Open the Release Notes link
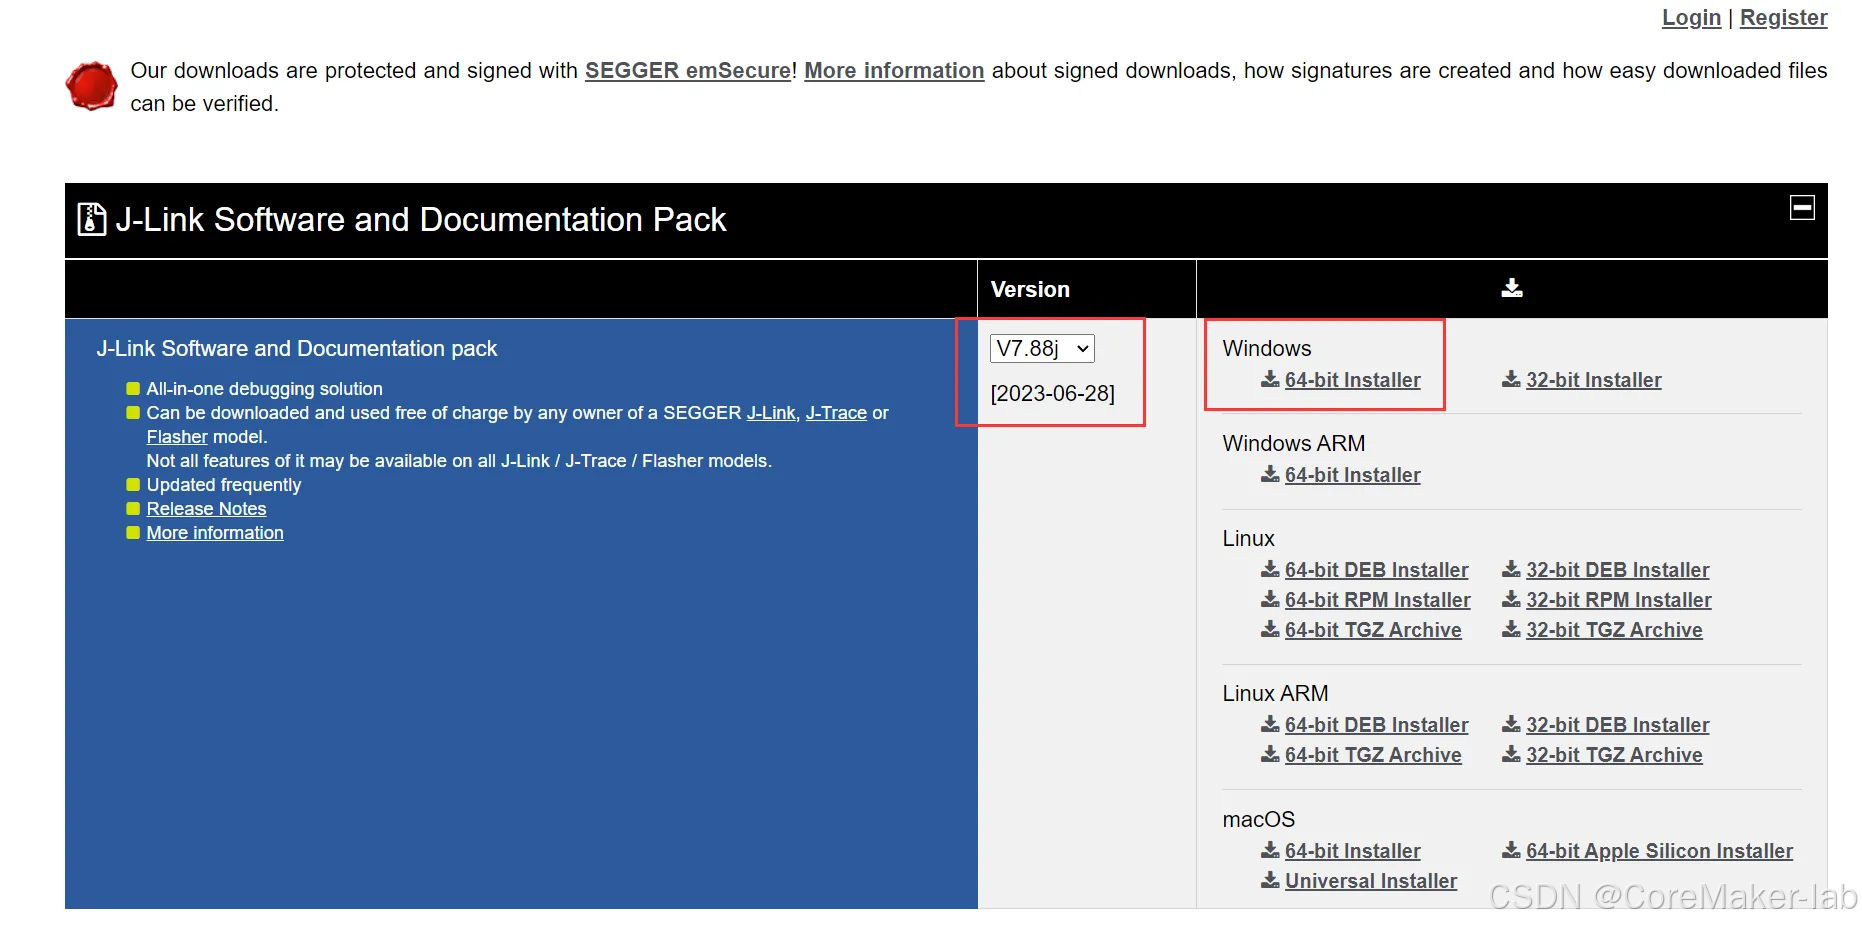 pyautogui.click(x=205, y=508)
